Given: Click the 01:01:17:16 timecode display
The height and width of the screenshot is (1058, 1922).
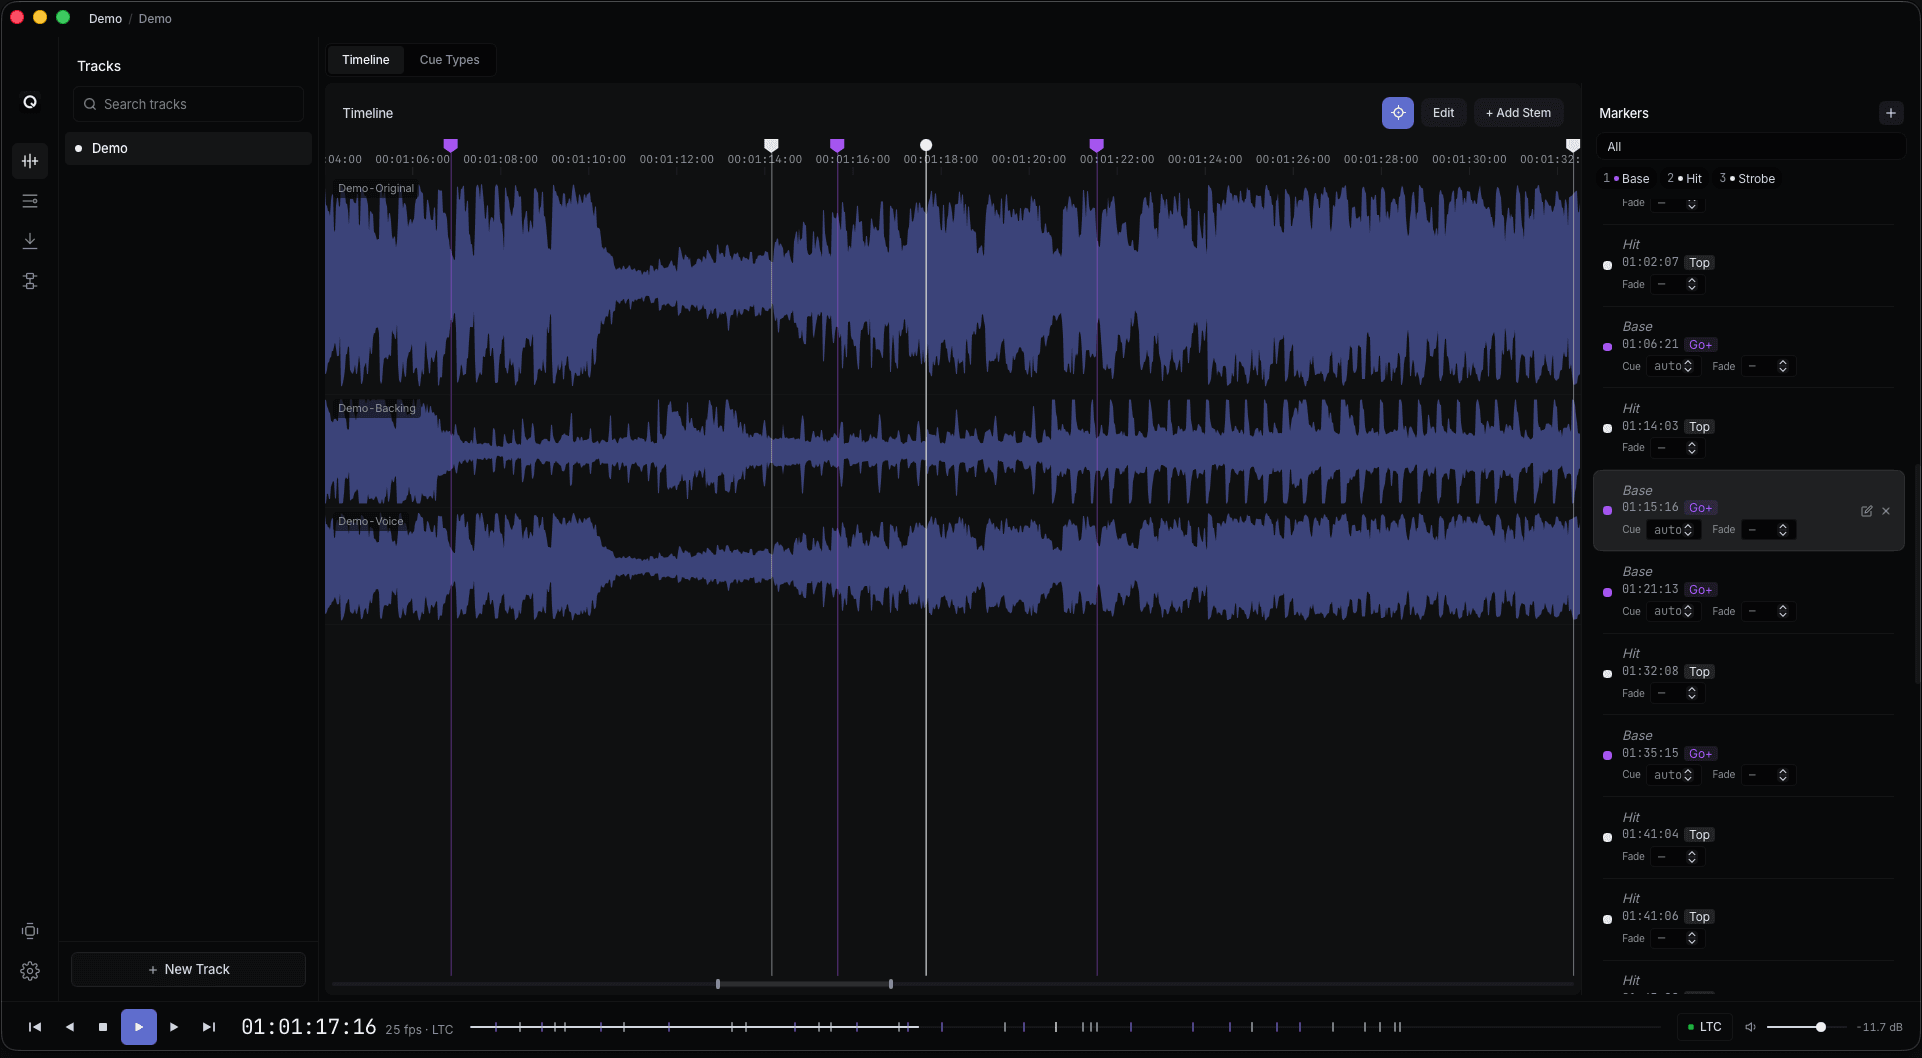Looking at the screenshot, I should click(x=309, y=1027).
